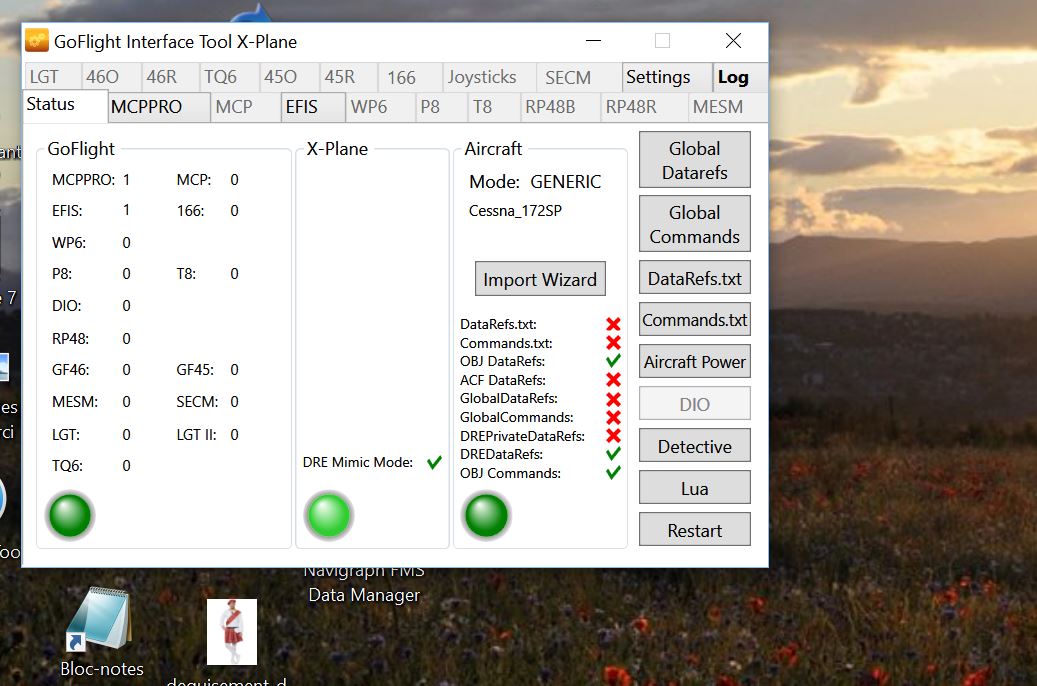The image size is (1037, 686).
Task: Click the green check beside OBJ DataRefs
Action: [613, 361]
